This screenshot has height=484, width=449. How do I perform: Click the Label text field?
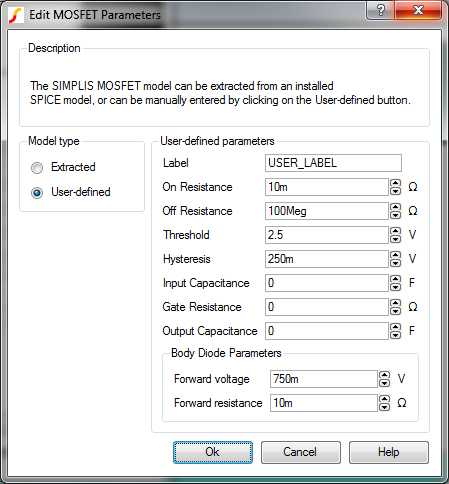click(333, 163)
